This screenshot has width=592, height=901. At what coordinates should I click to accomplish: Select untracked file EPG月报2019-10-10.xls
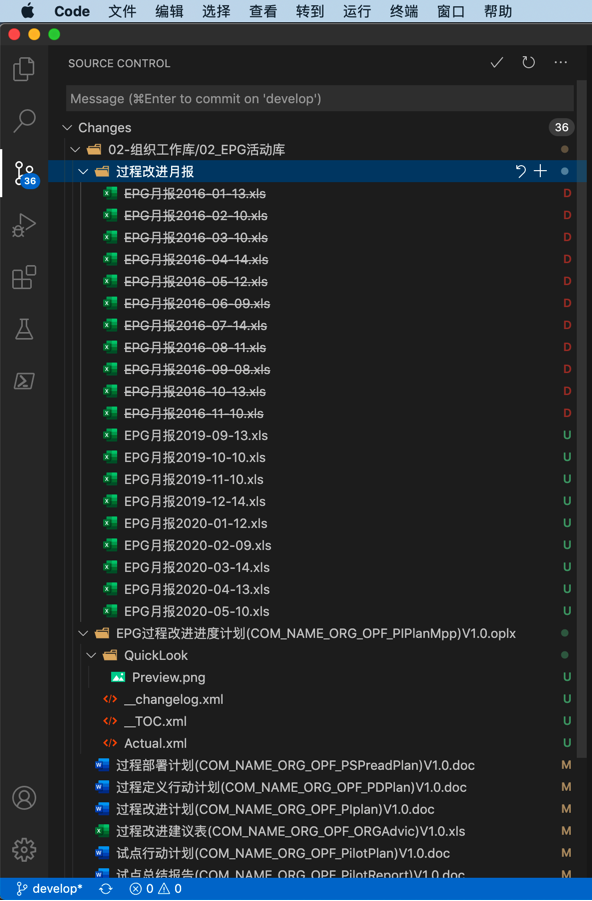coord(317,457)
